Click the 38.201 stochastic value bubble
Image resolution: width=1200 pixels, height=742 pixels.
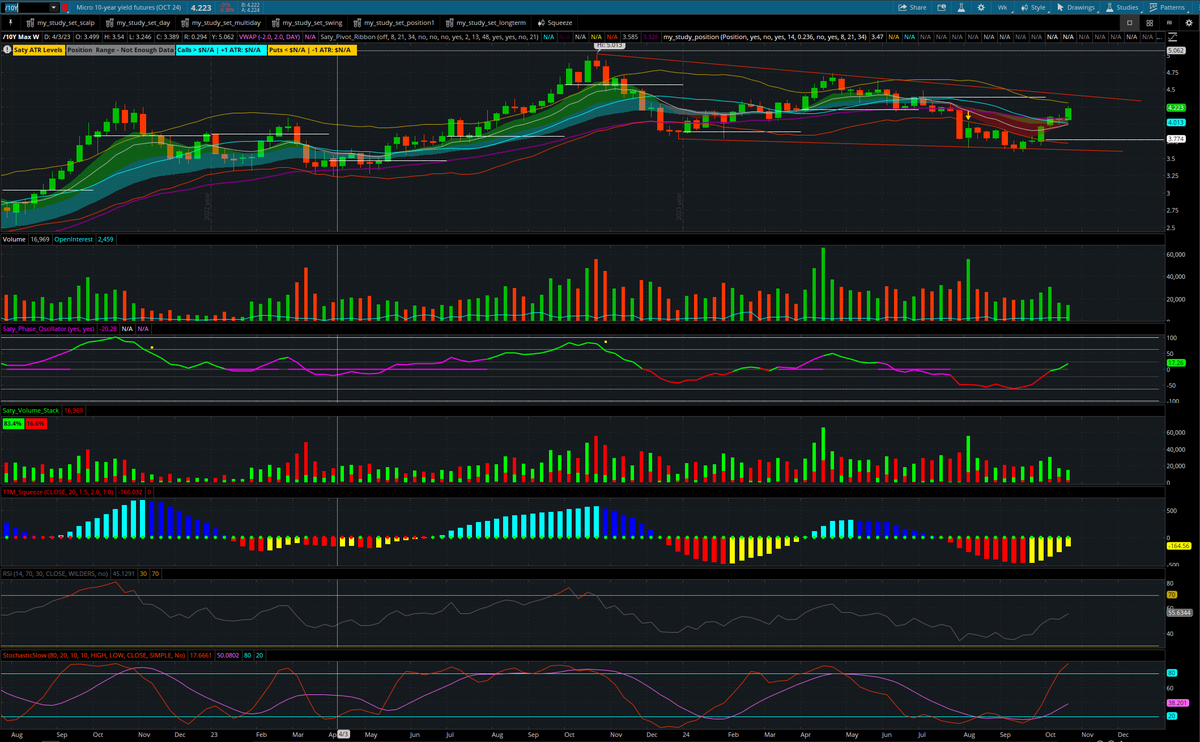click(1177, 703)
